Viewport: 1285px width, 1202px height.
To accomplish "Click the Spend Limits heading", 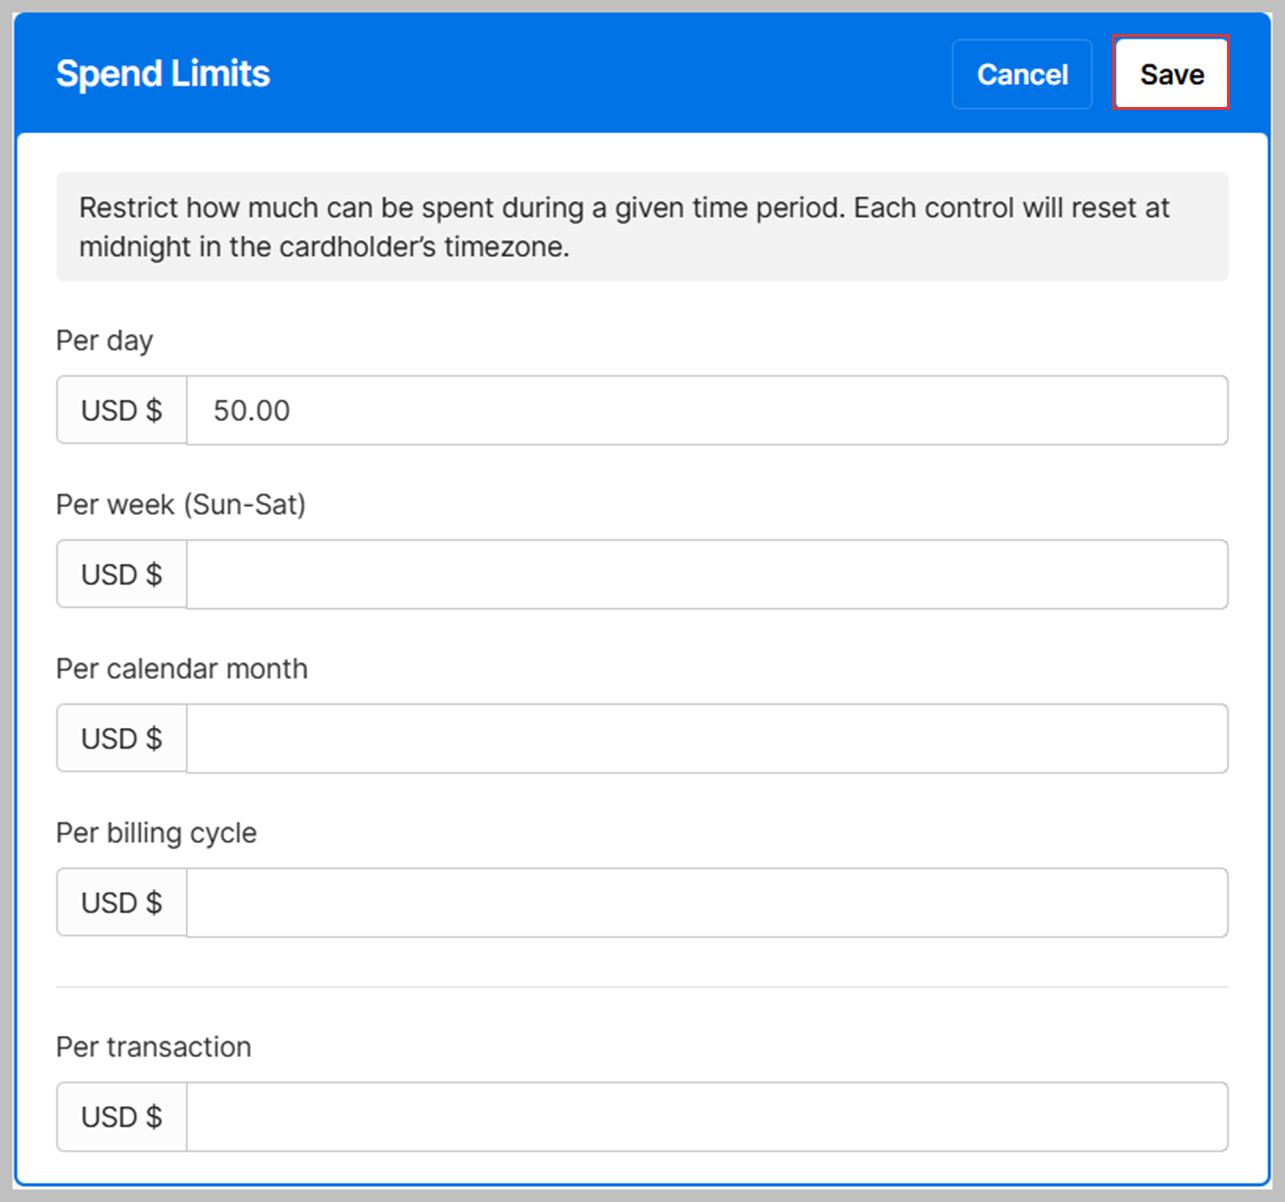I will click(163, 74).
